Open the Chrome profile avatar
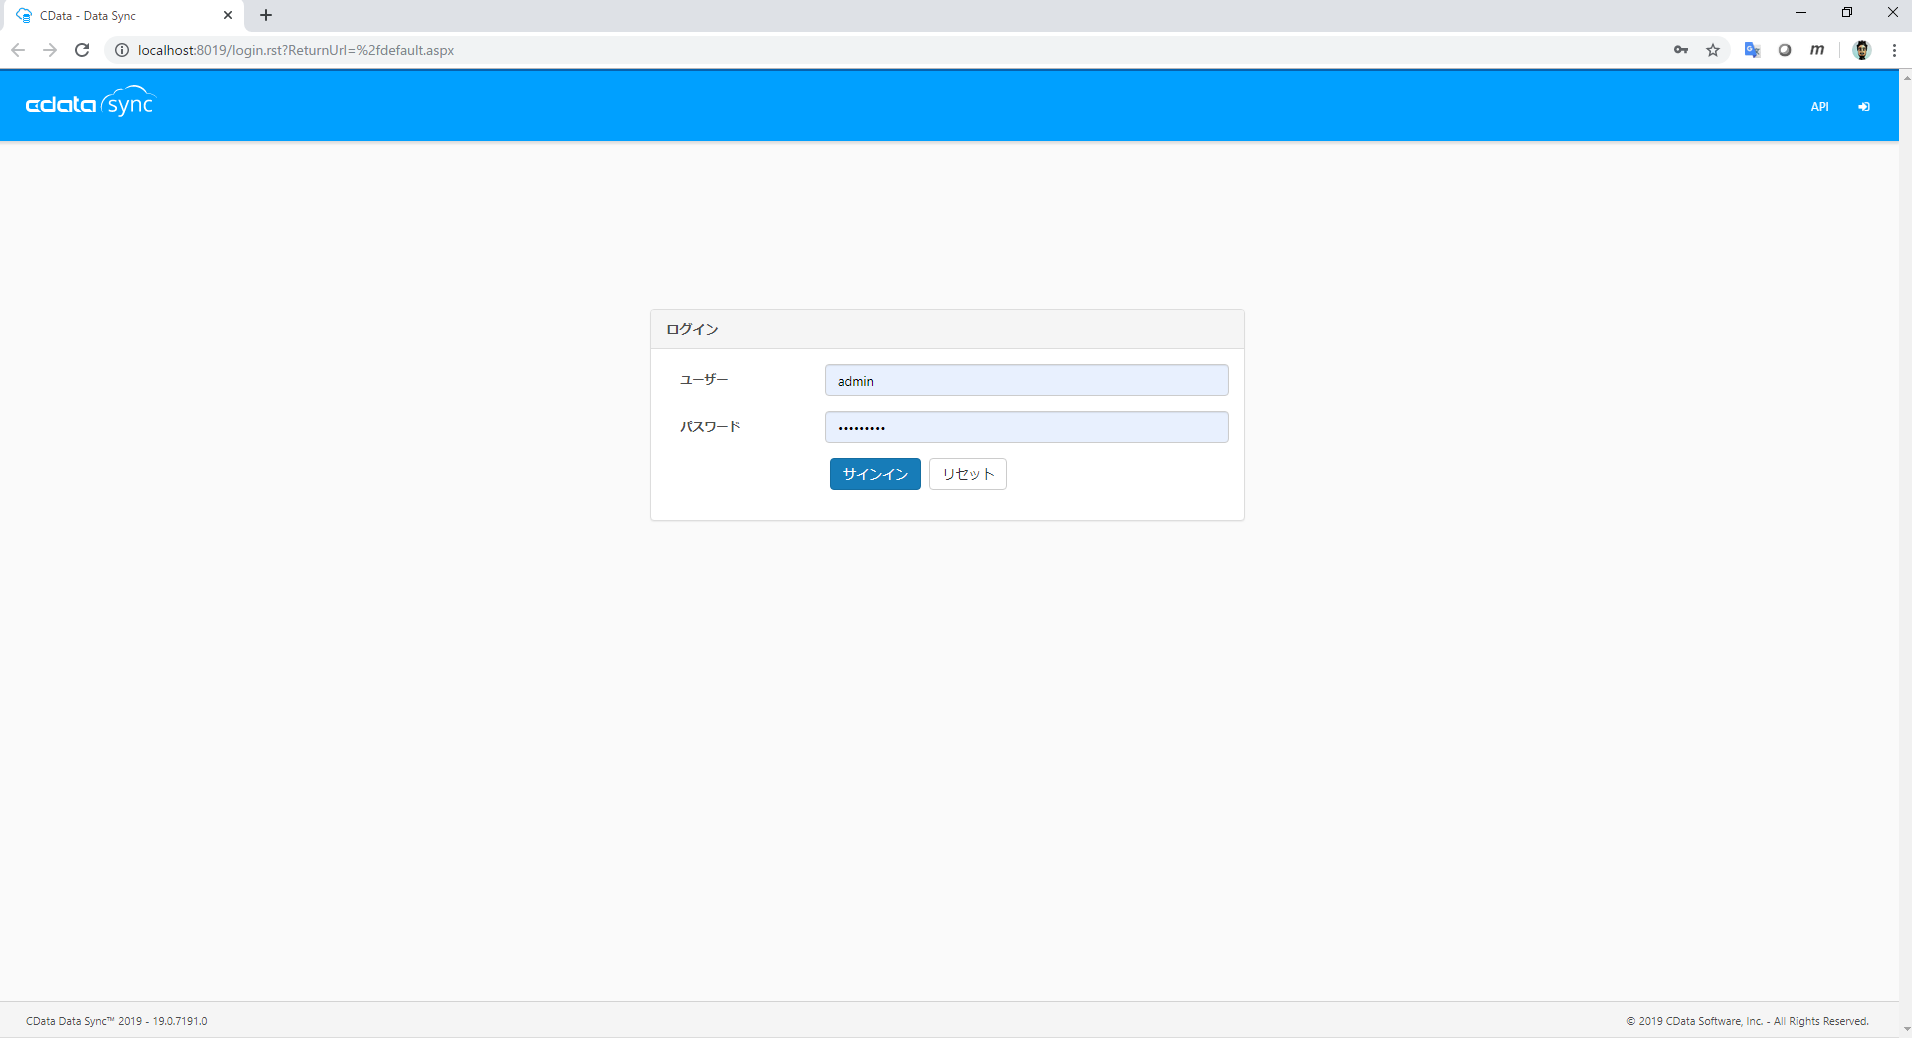 1861,50
